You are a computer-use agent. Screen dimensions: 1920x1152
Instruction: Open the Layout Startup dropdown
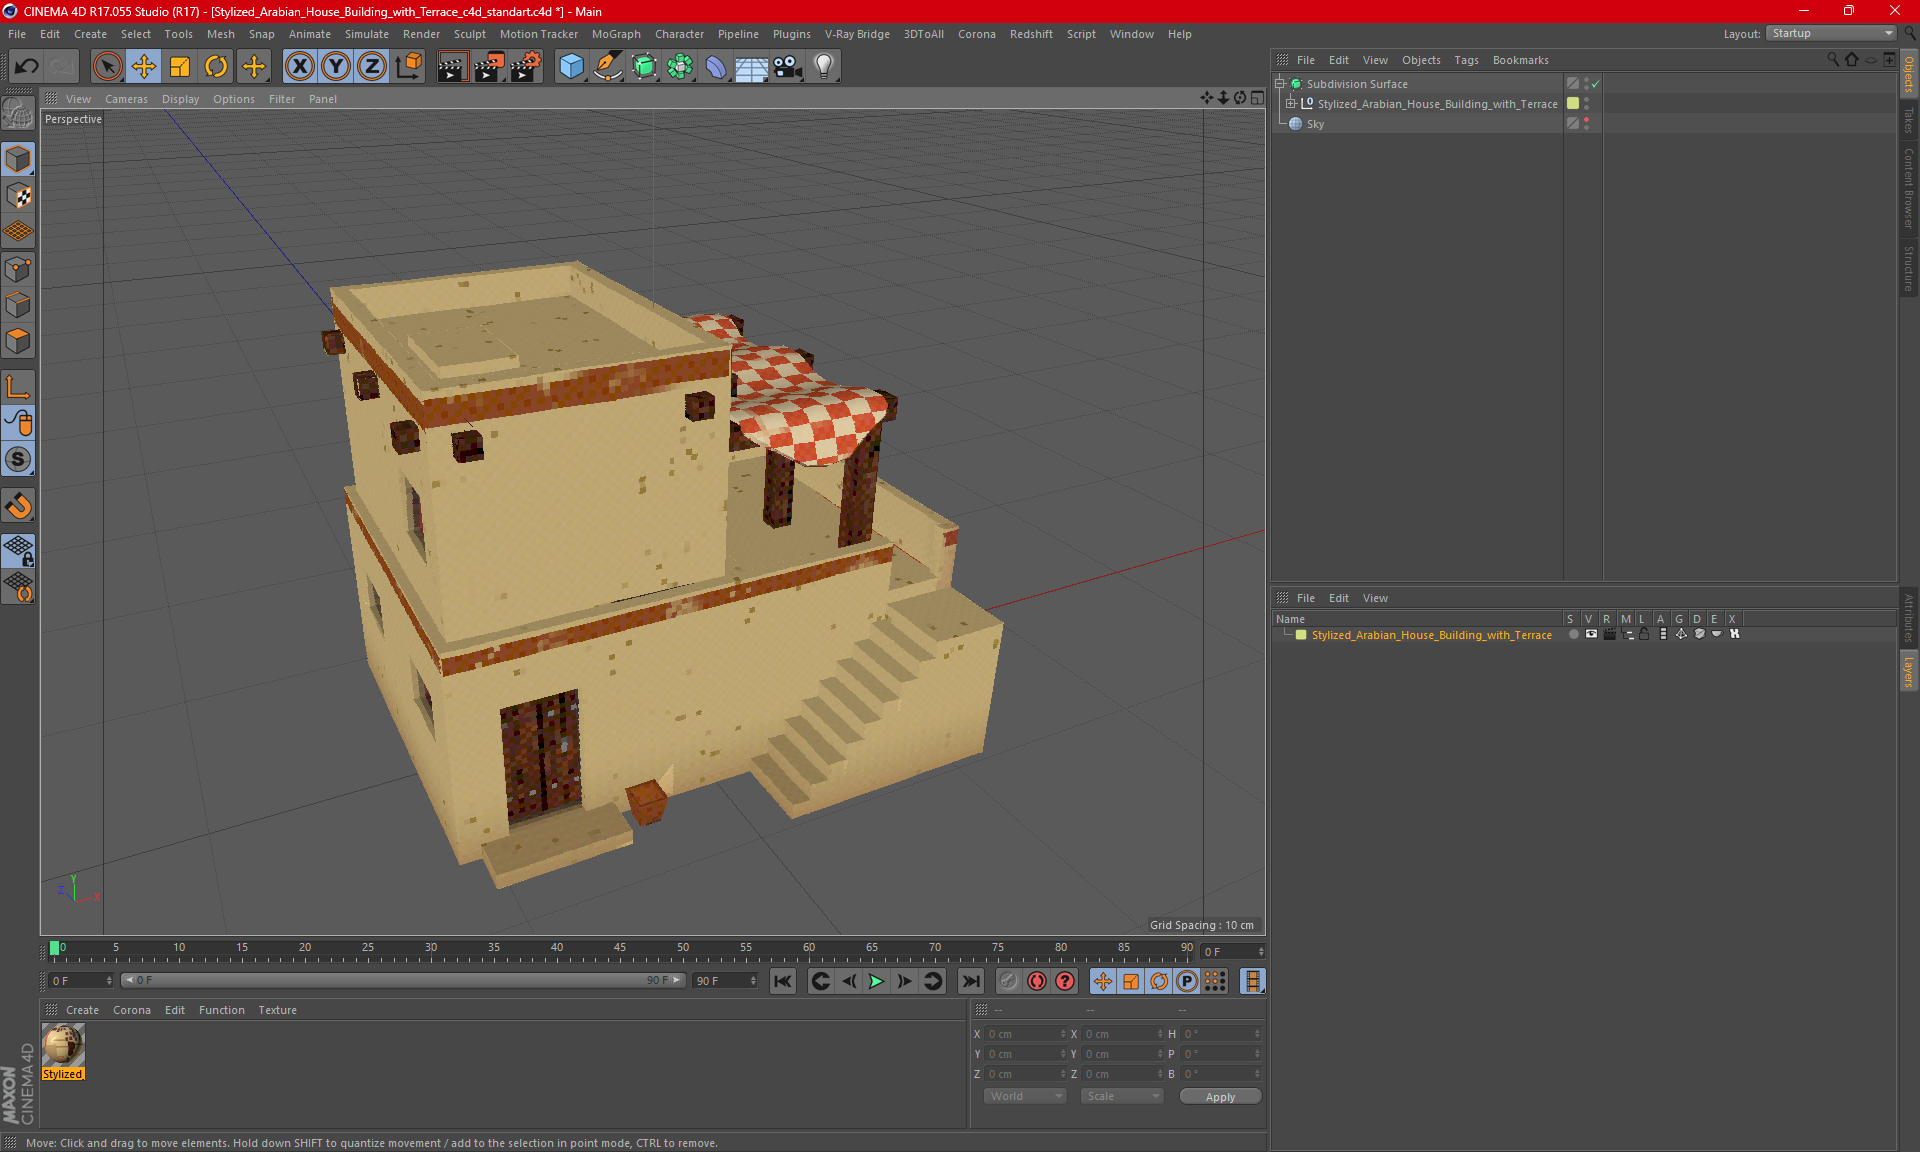pos(1831,33)
